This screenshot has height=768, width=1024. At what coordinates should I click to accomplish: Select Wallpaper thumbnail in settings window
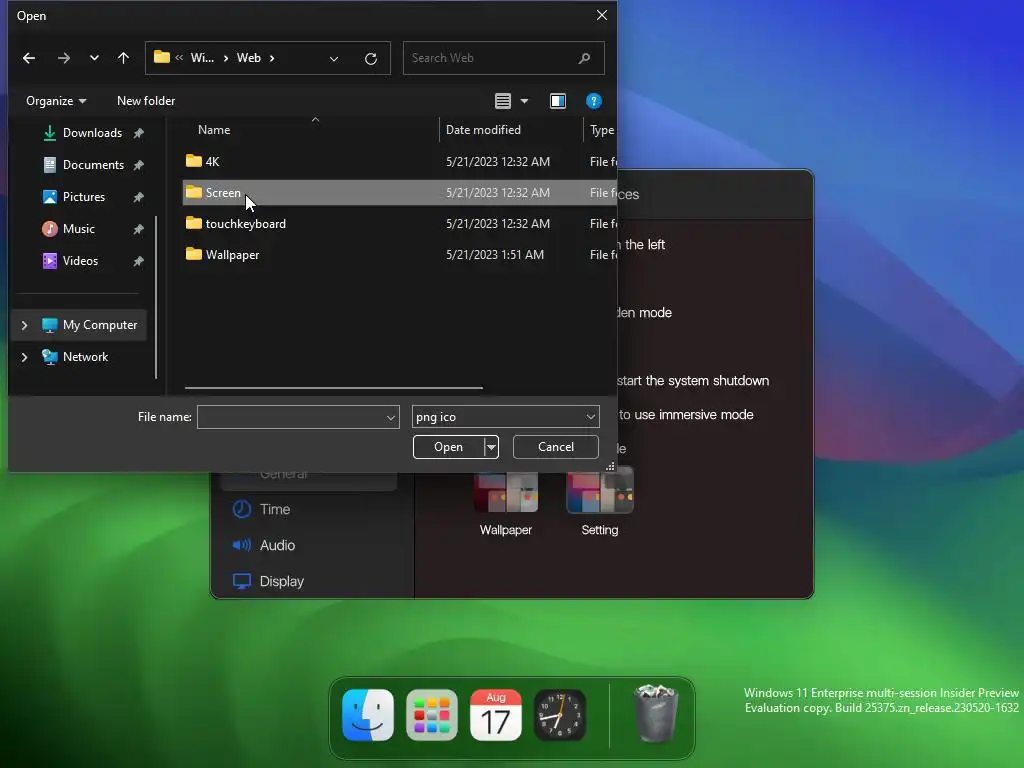pyautogui.click(x=505, y=491)
